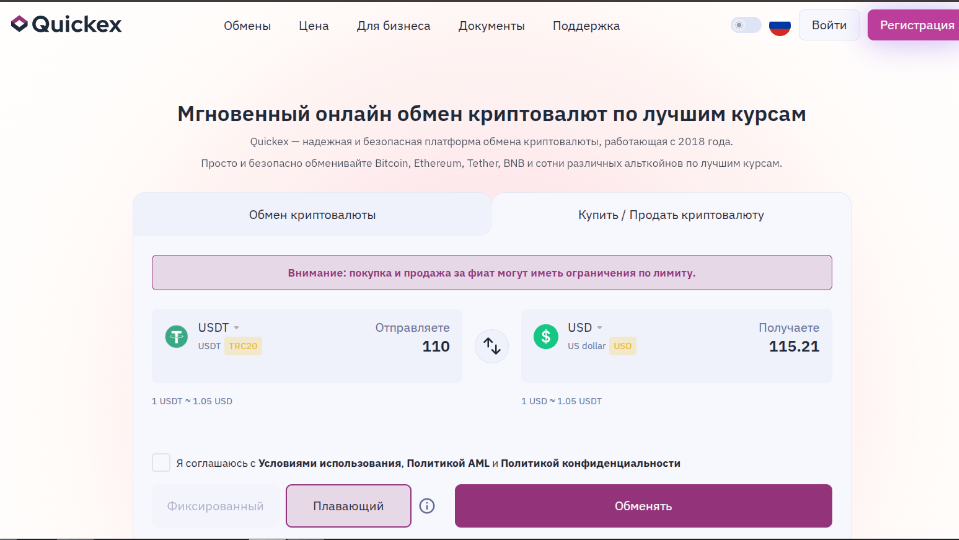Open language selector with the Russian flag
Image resolution: width=959 pixels, height=540 pixels.
pyautogui.click(x=780, y=26)
